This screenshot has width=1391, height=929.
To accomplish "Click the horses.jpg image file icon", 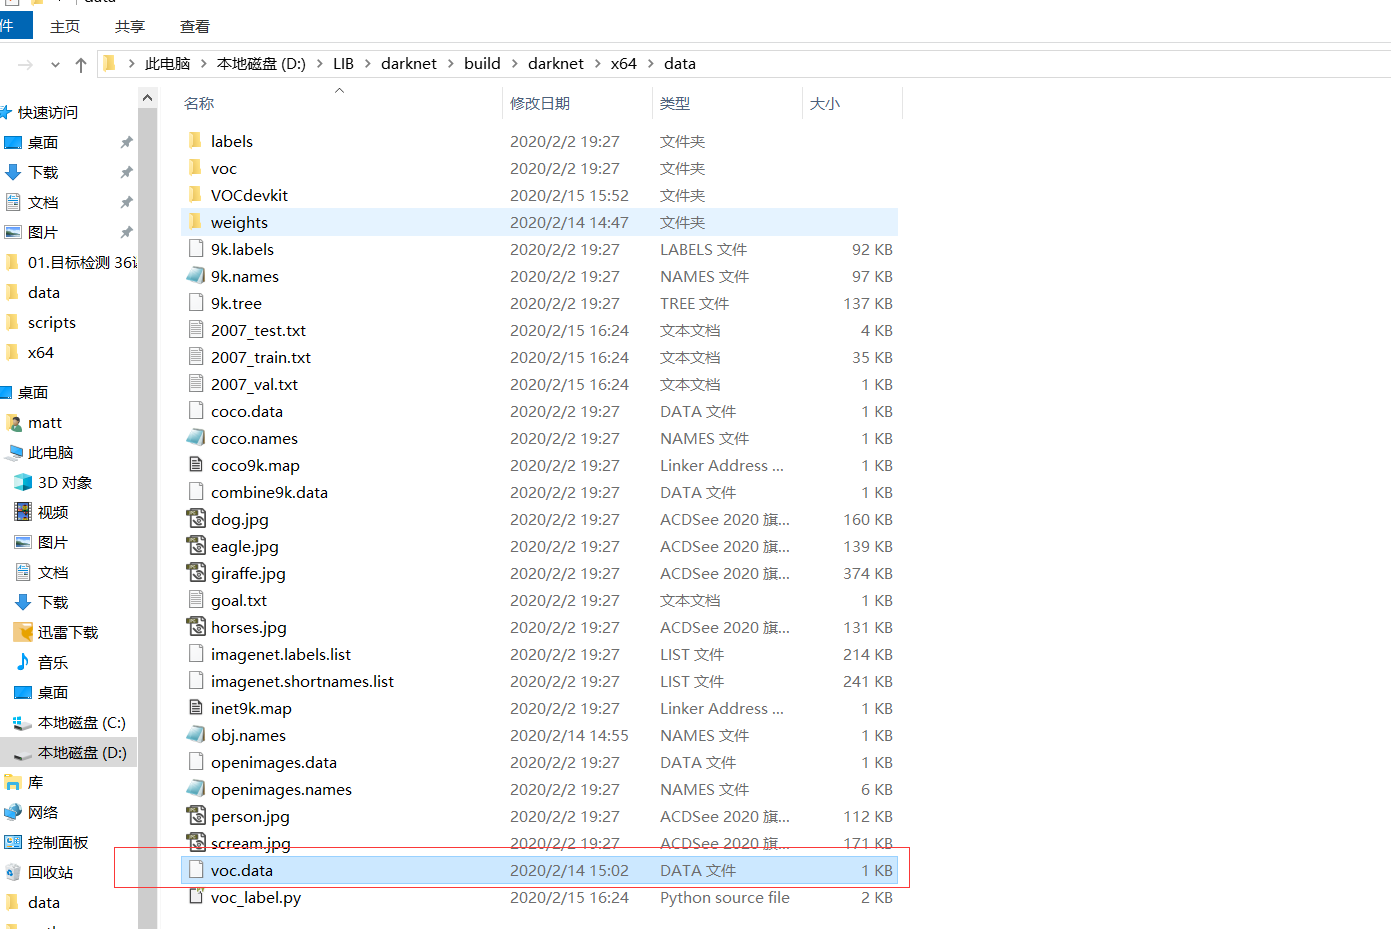I will [196, 627].
